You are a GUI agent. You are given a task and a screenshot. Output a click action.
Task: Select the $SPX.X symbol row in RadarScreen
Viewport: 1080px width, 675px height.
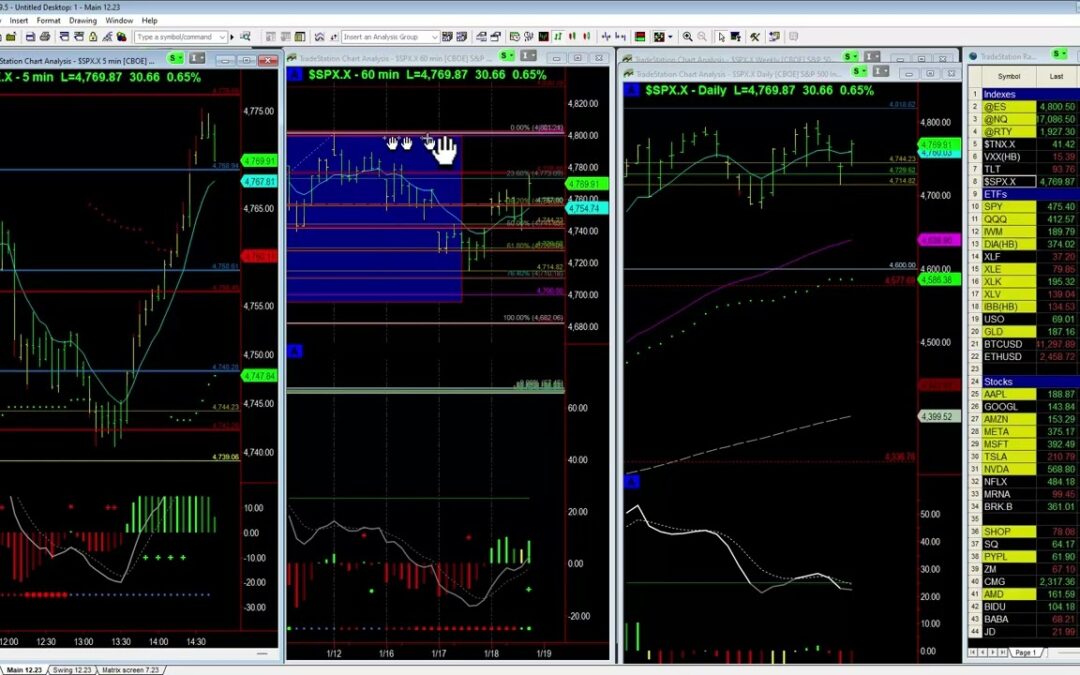tap(1023, 182)
